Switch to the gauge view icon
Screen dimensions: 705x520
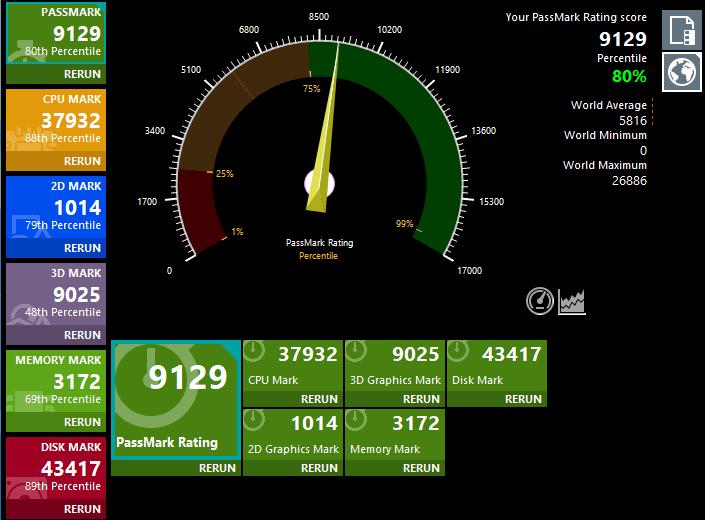(540, 301)
